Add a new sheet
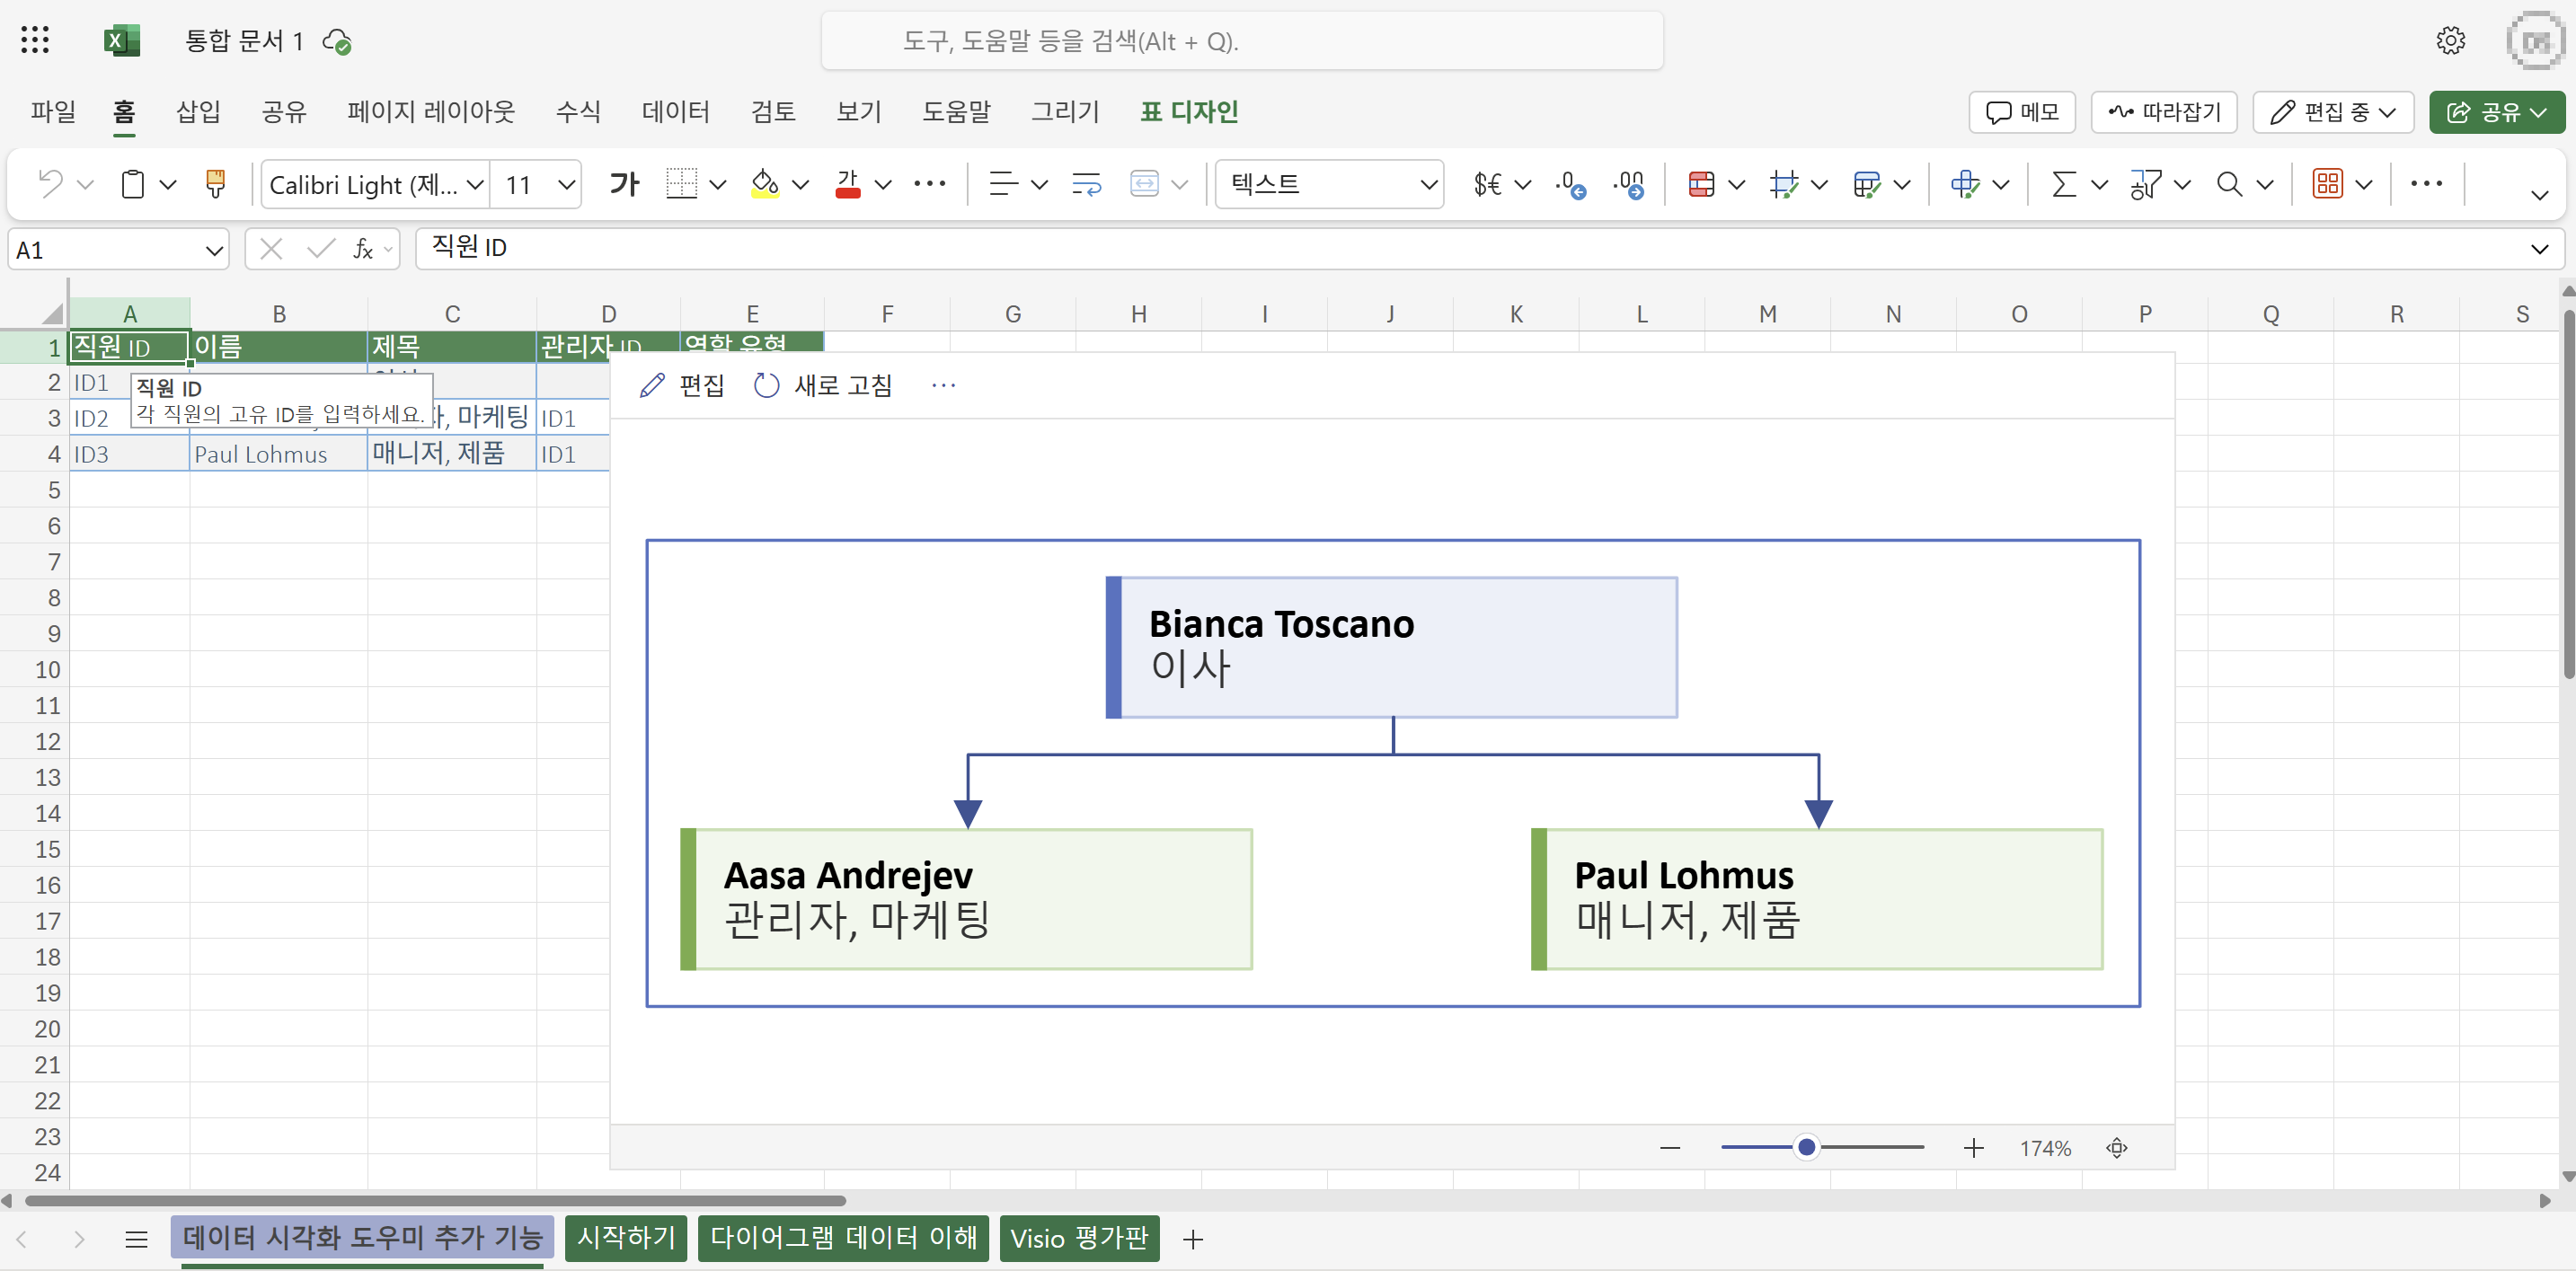The width and height of the screenshot is (2576, 1271). (x=1192, y=1239)
